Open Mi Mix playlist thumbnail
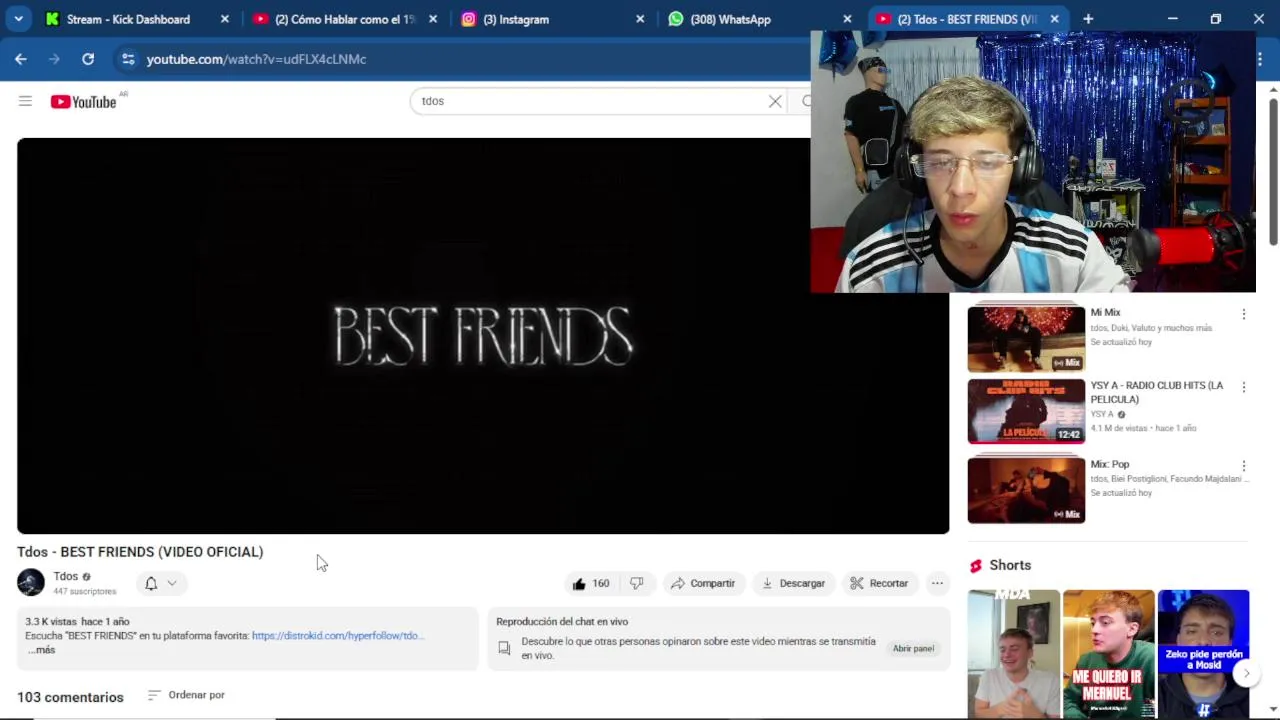 coord(1026,339)
